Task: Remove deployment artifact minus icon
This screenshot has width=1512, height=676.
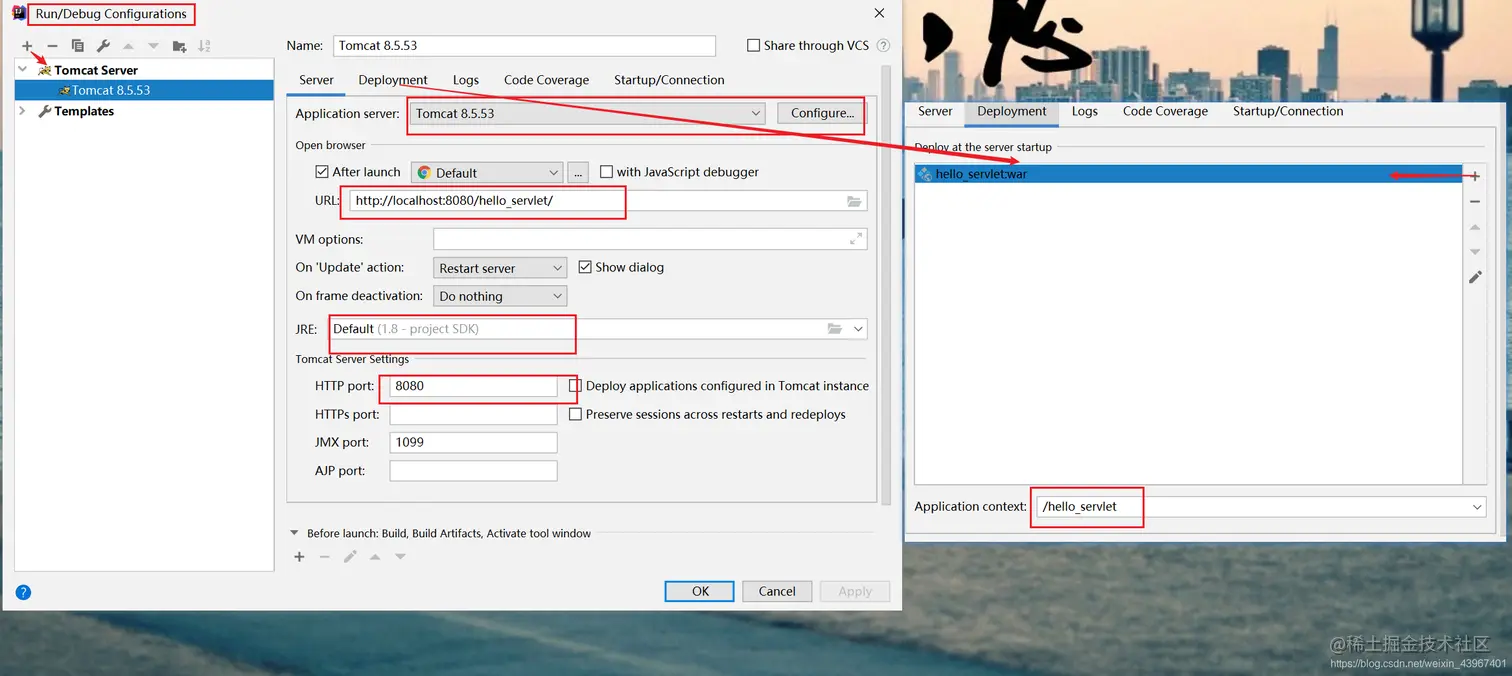Action: pos(1475,202)
